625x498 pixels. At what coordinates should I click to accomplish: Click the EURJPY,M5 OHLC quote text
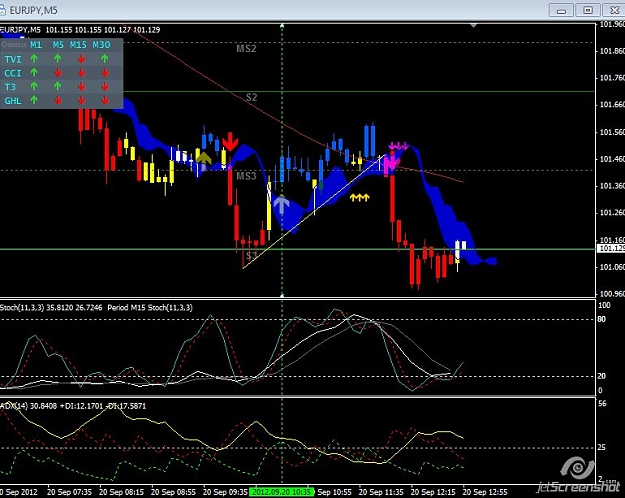tap(80, 30)
